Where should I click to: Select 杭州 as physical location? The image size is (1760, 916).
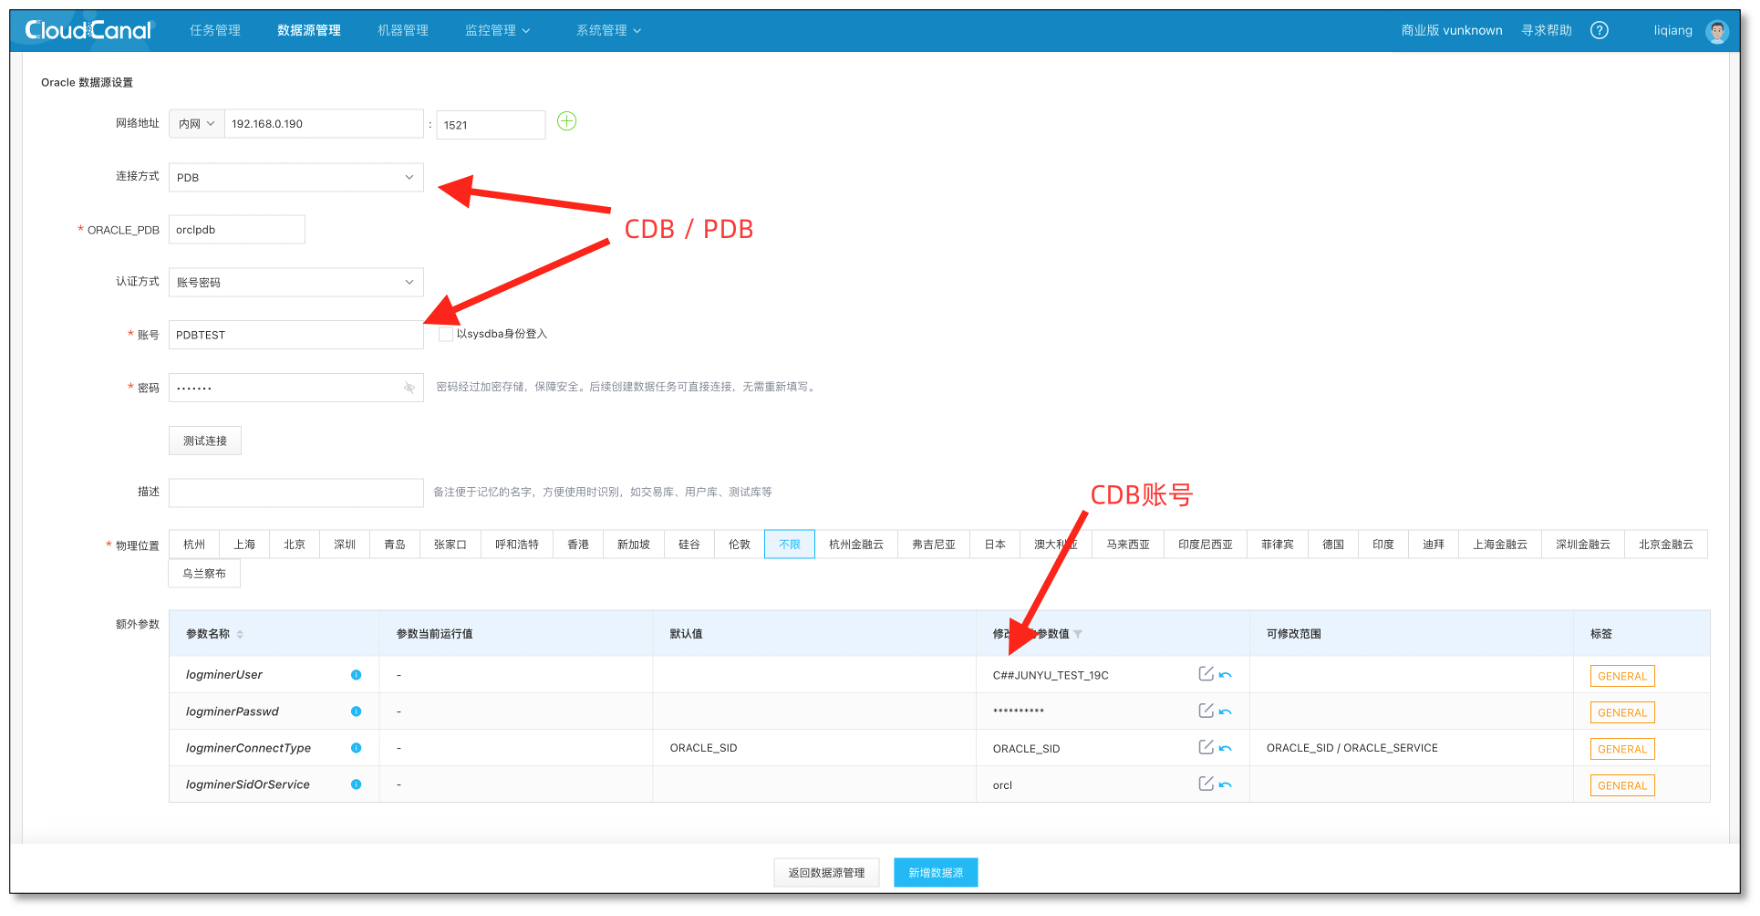coord(193,543)
